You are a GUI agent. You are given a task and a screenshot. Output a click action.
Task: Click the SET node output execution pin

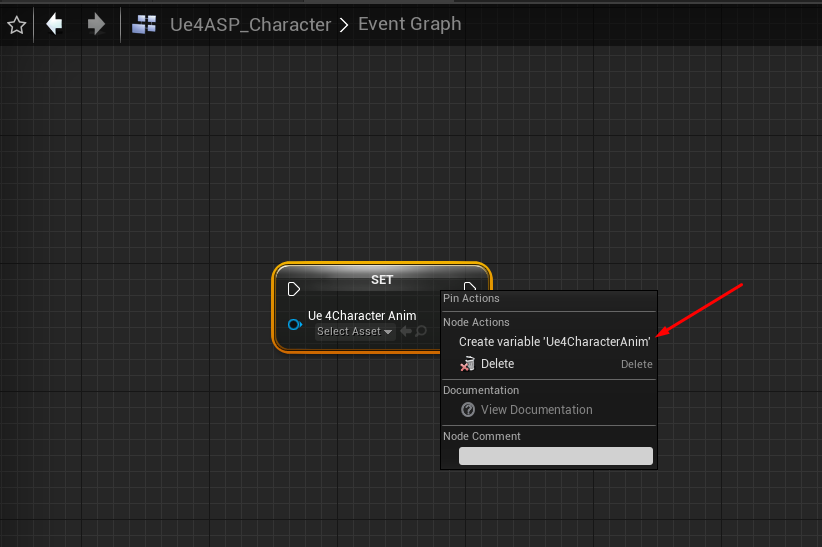tap(470, 286)
